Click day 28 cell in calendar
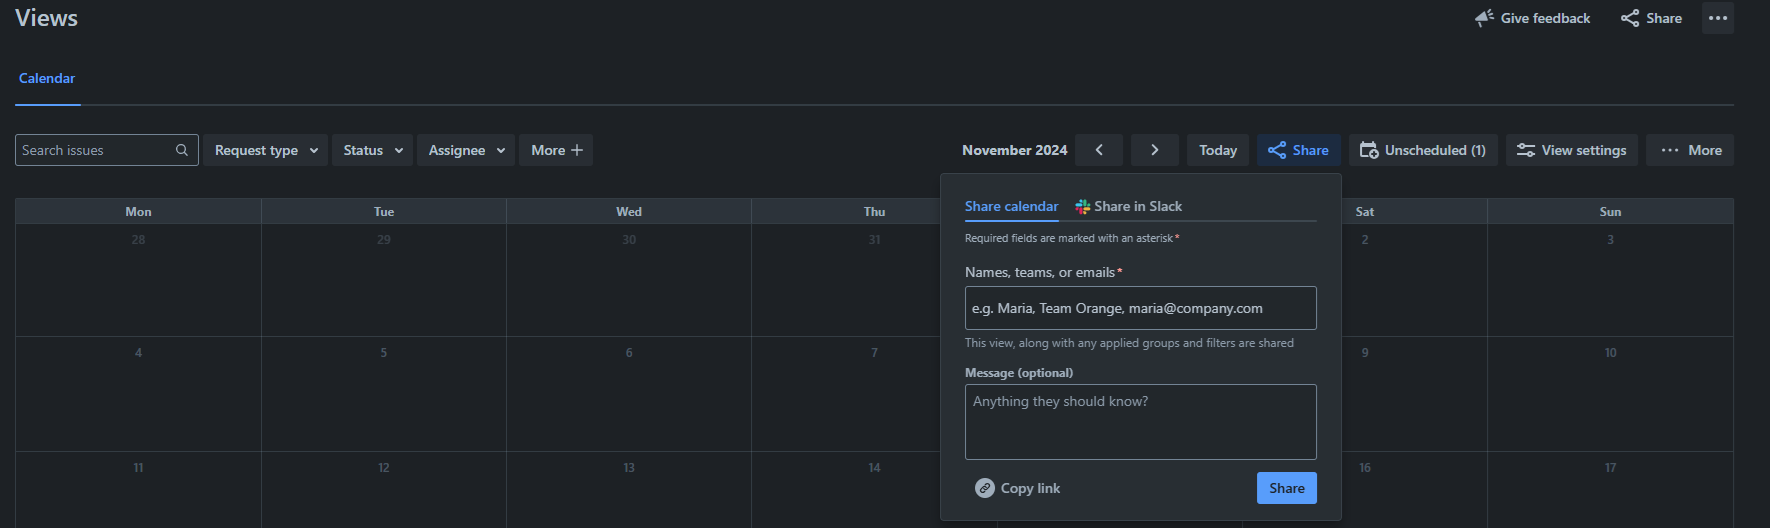The image size is (1770, 528). pos(138,280)
